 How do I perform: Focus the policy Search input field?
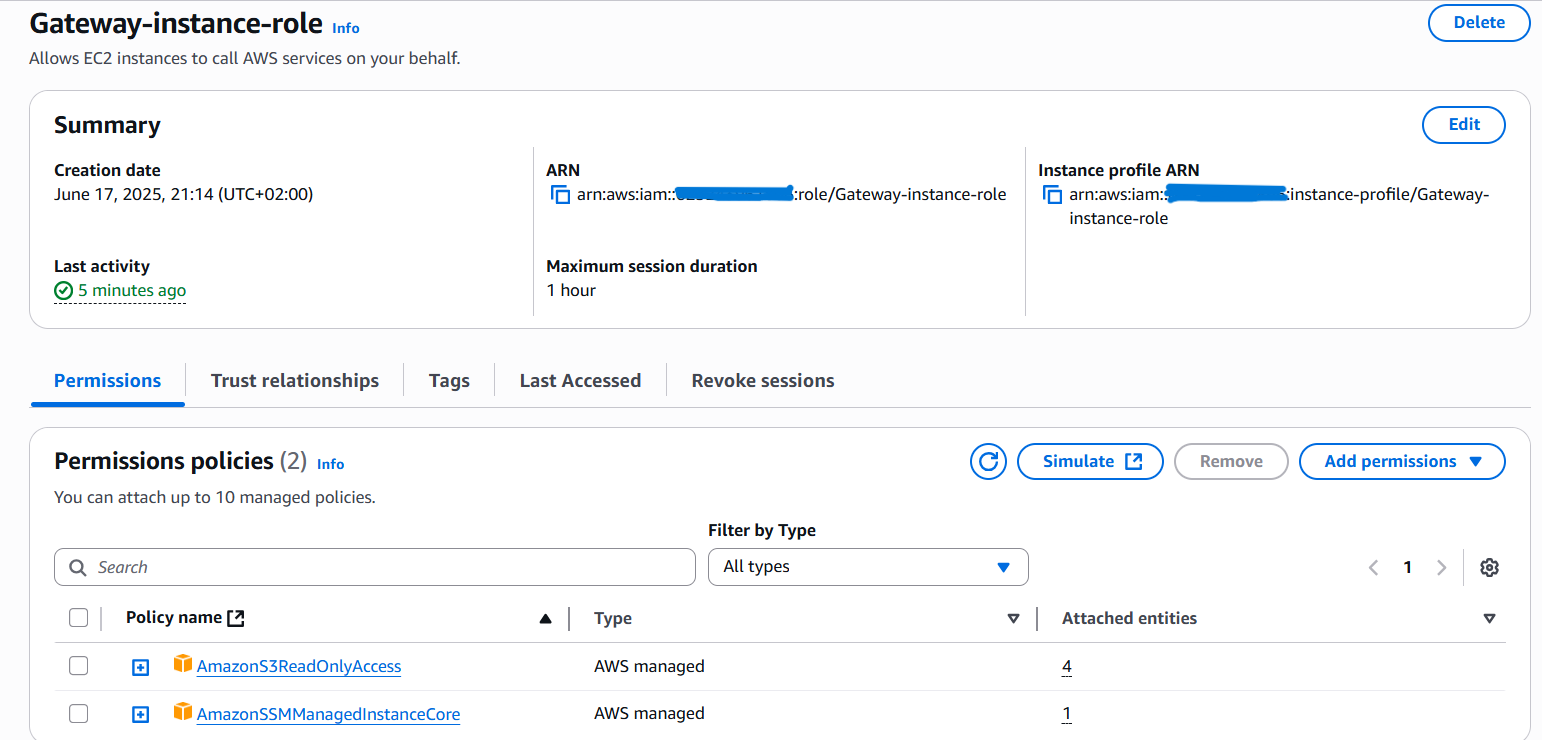[x=375, y=567]
